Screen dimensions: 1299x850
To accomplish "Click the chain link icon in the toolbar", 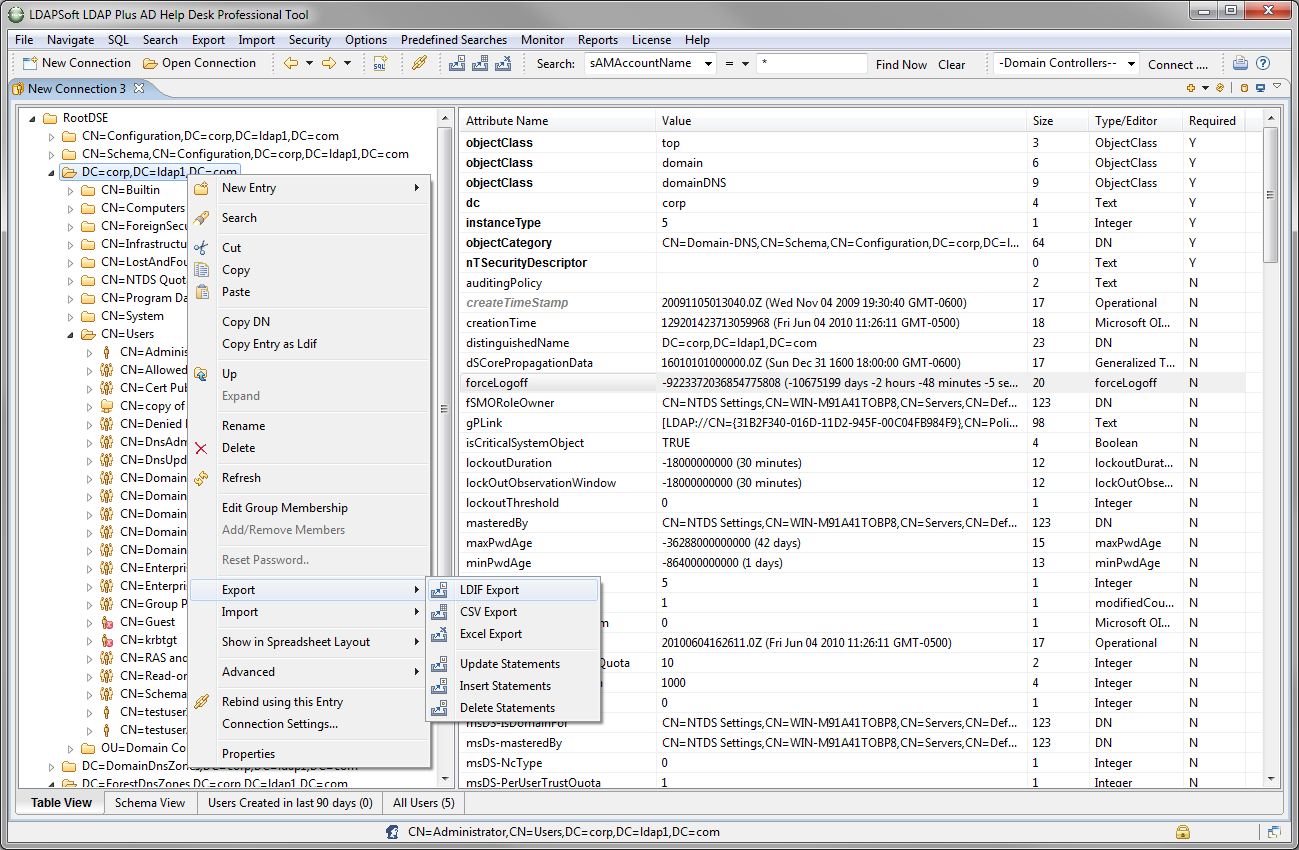I will 420,63.
